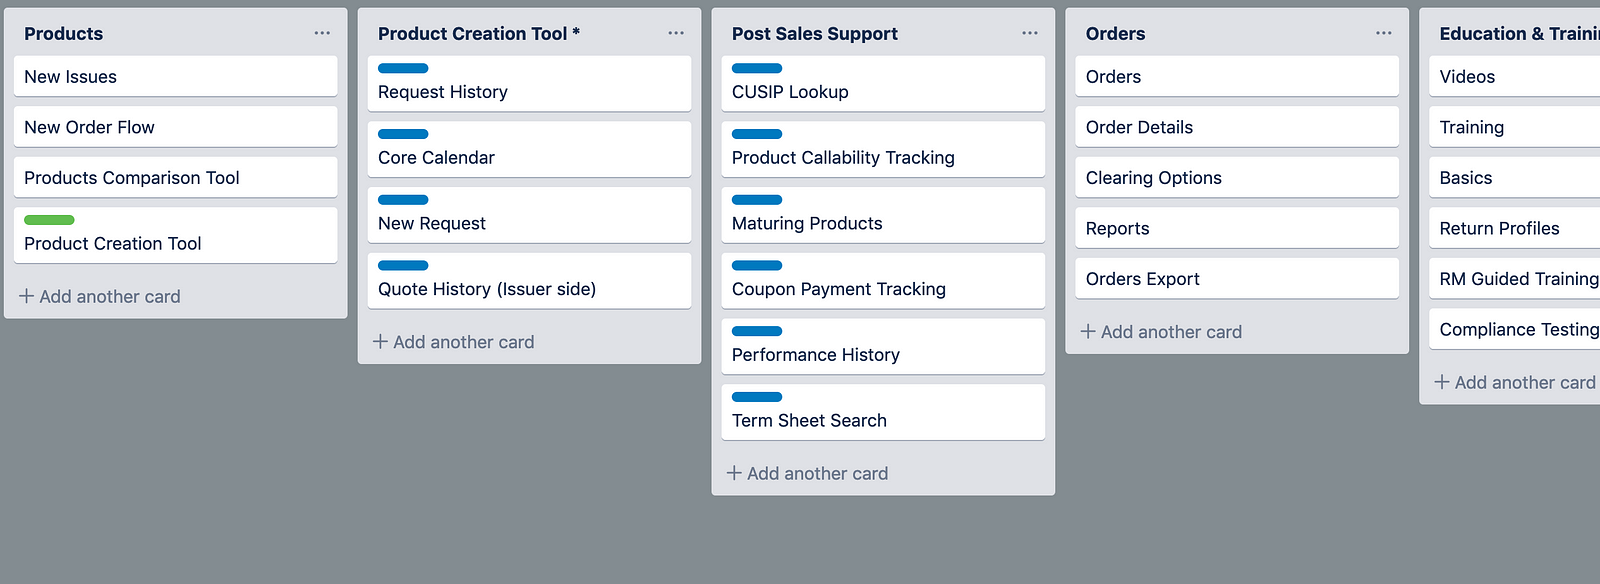The width and height of the screenshot is (1600, 584).
Task: Open the Quote History (Issuer side) card
Action: (529, 289)
